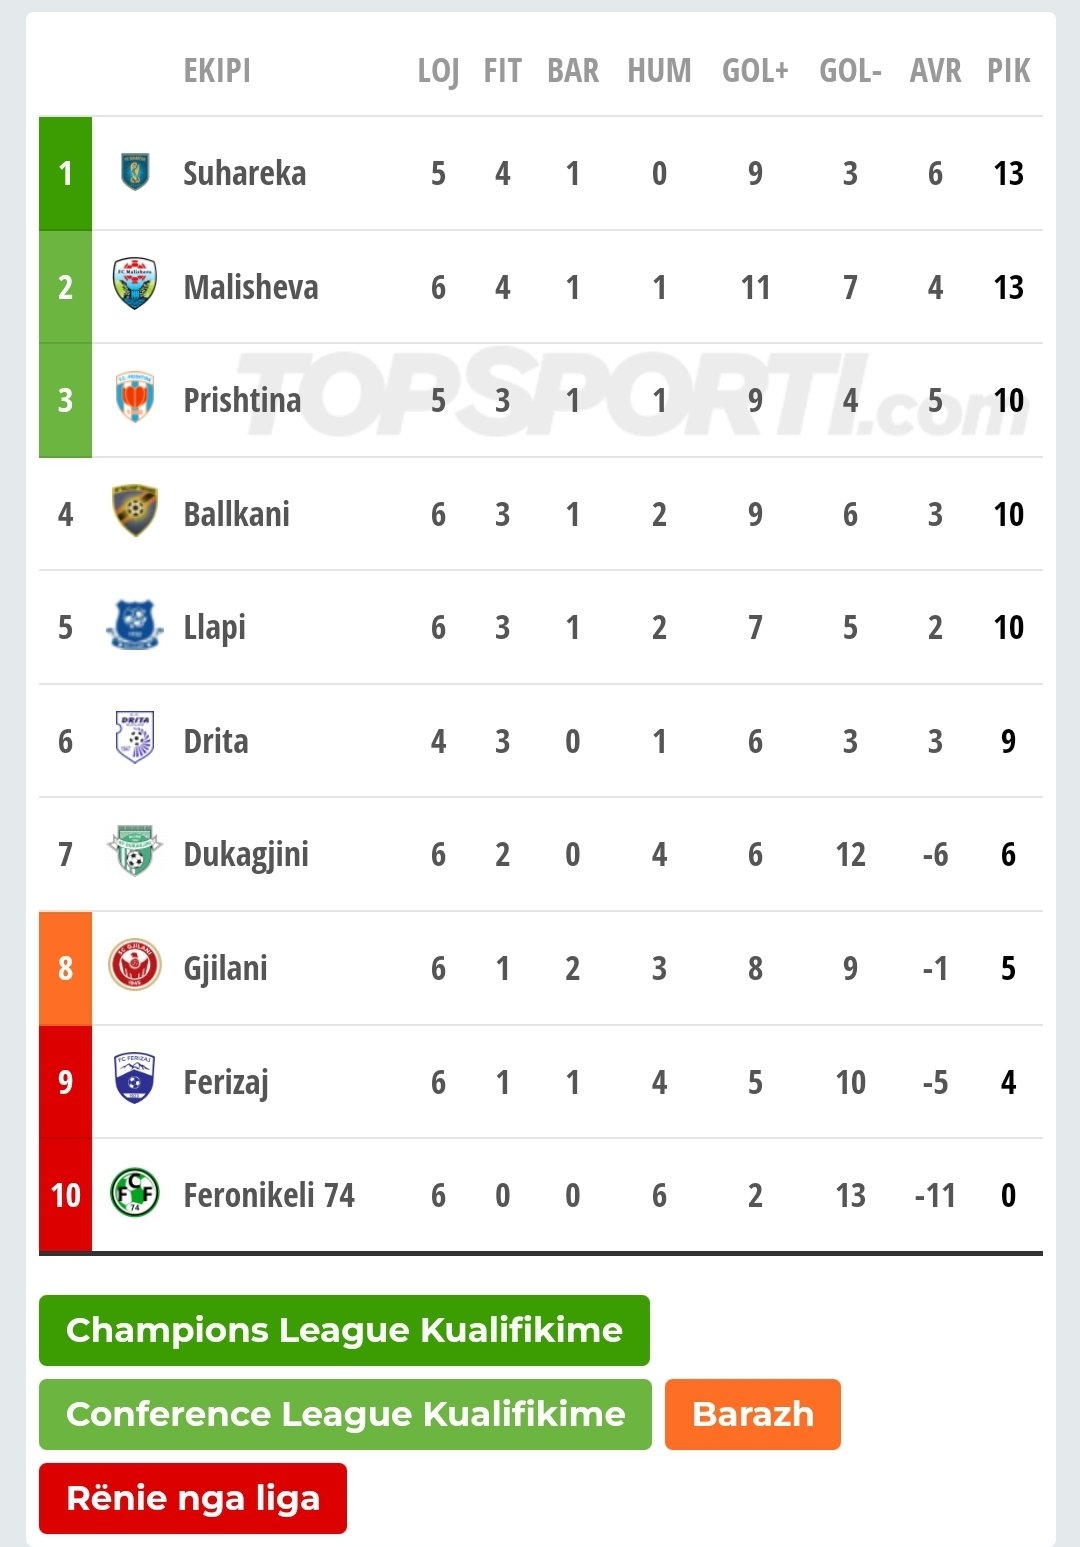Viewport: 1080px width, 1547px height.
Task: Open the Feronikeli 74 club logo
Action: click(x=135, y=1194)
